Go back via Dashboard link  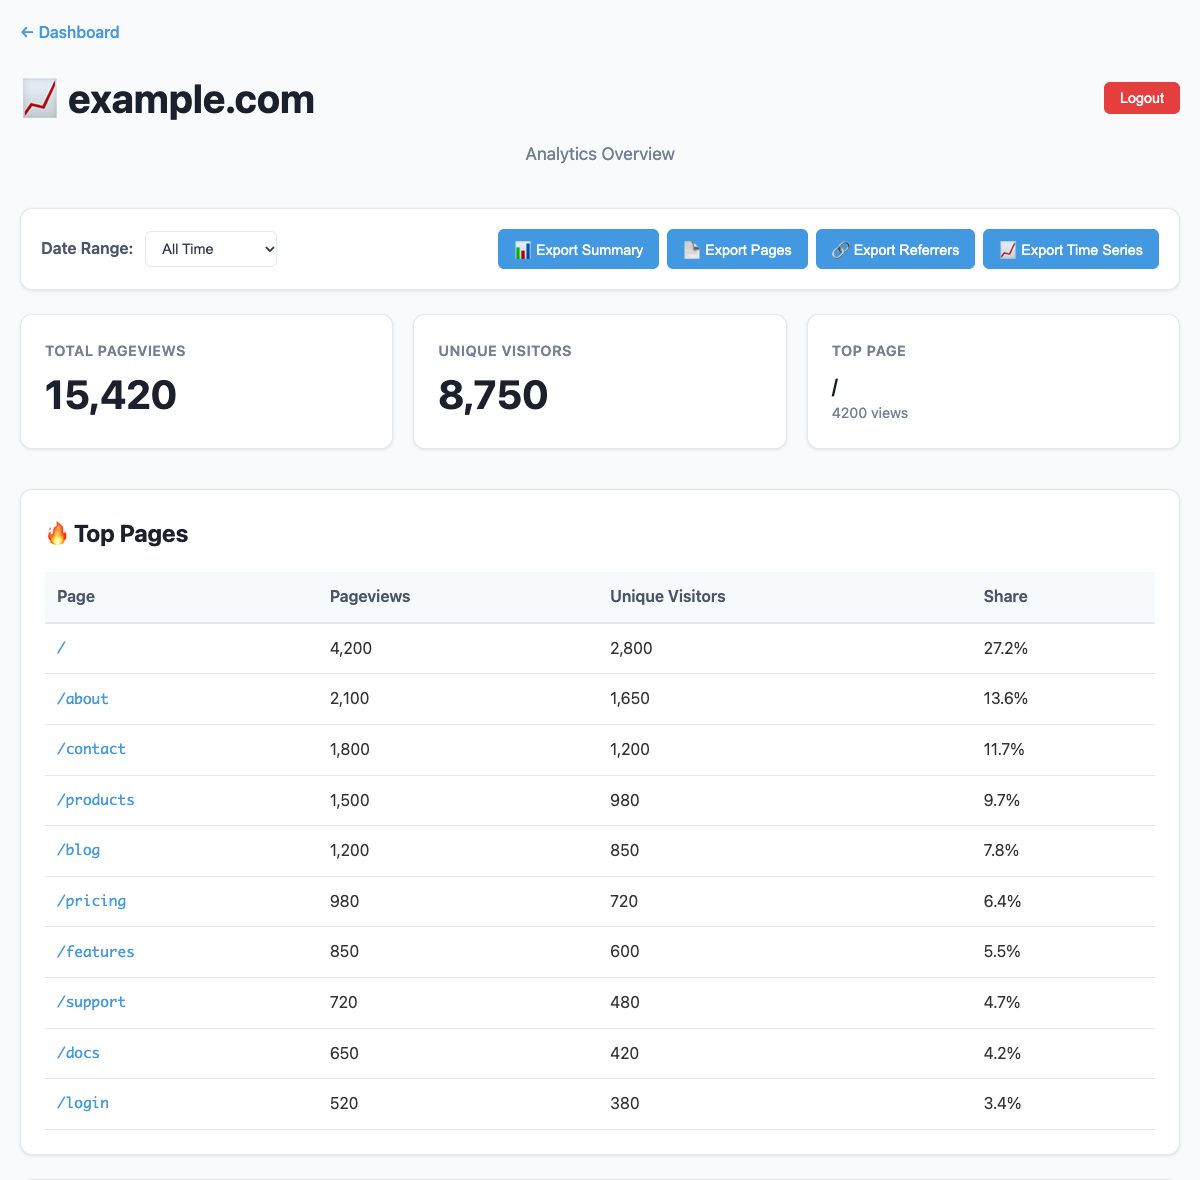click(x=70, y=32)
